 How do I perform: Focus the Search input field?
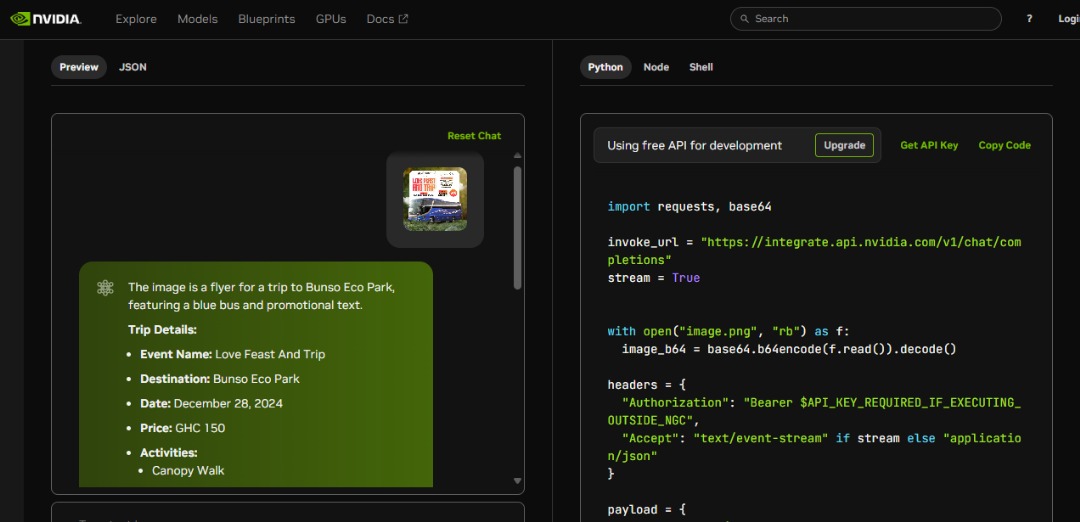(866, 19)
